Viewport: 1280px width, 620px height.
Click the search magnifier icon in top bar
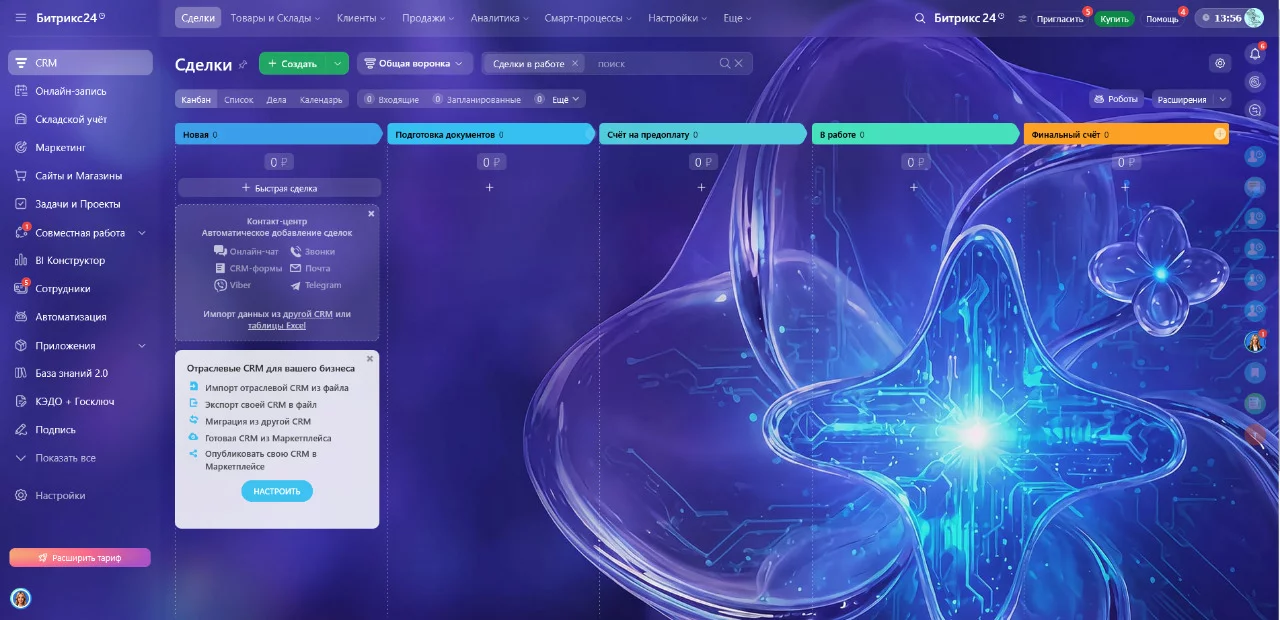point(920,18)
